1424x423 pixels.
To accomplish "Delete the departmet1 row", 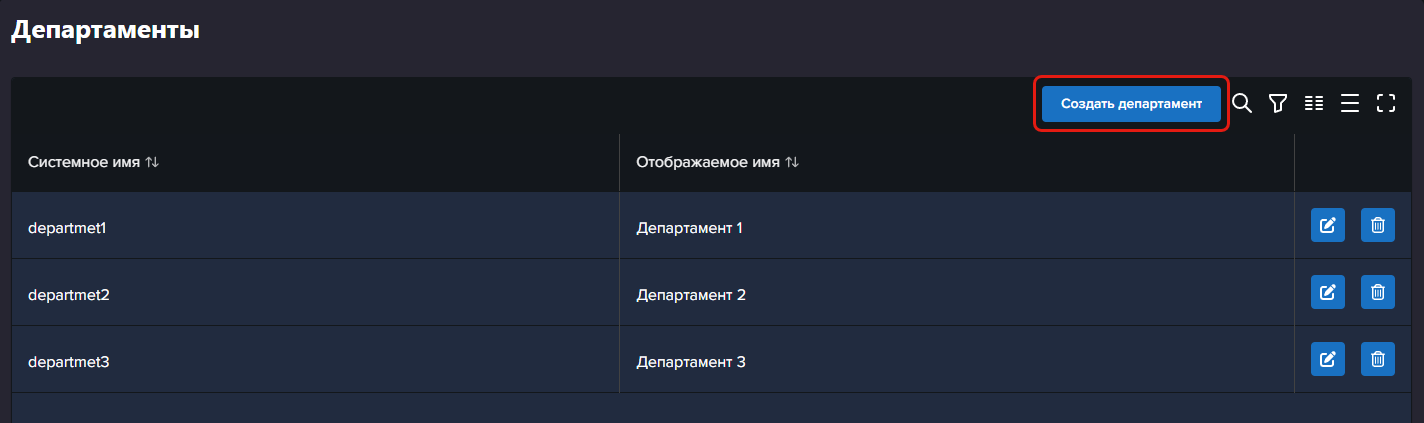I will 1378,225.
